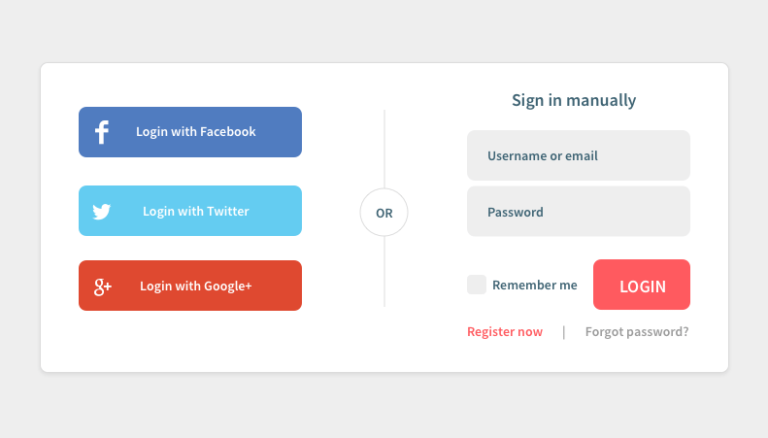
Task: Click empty white card area below Google+ button
Action: [x=190, y=341]
